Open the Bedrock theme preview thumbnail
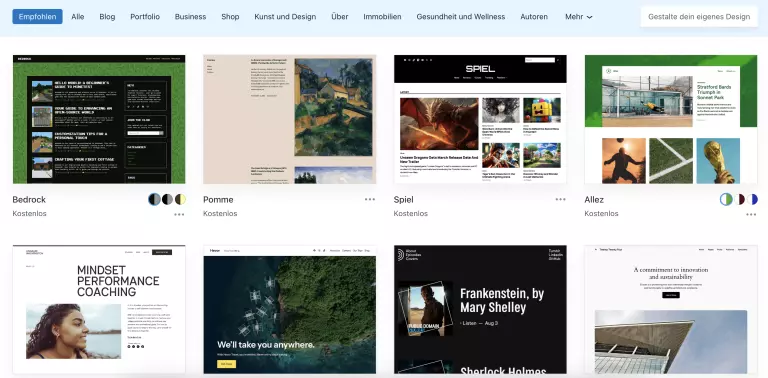This screenshot has height=378, width=768. [x=99, y=119]
